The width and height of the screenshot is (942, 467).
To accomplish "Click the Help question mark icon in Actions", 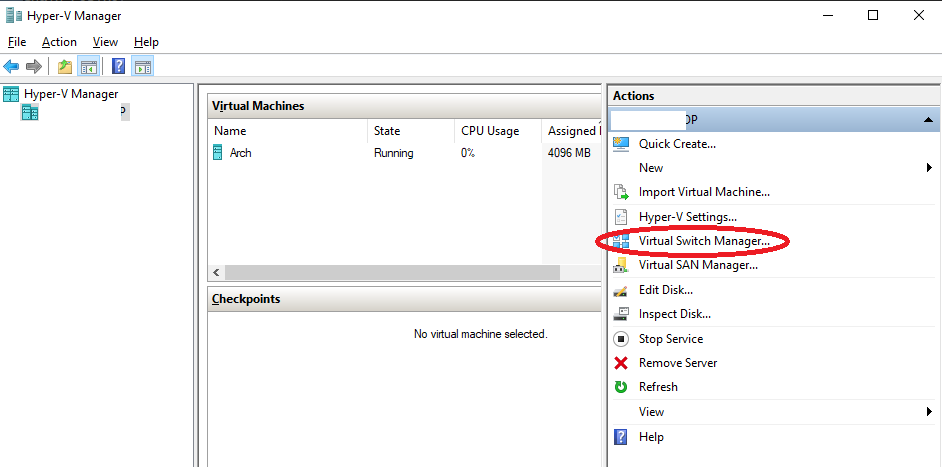I will (621, 437).
